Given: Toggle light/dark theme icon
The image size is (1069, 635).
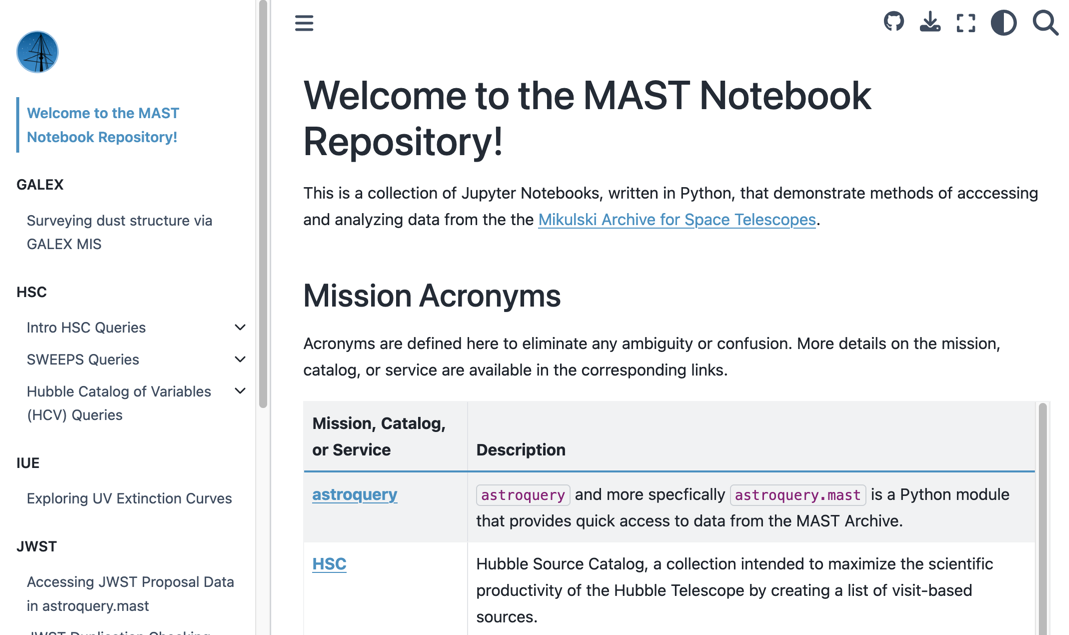Looking at the screenshot, I should [1004, 23].
